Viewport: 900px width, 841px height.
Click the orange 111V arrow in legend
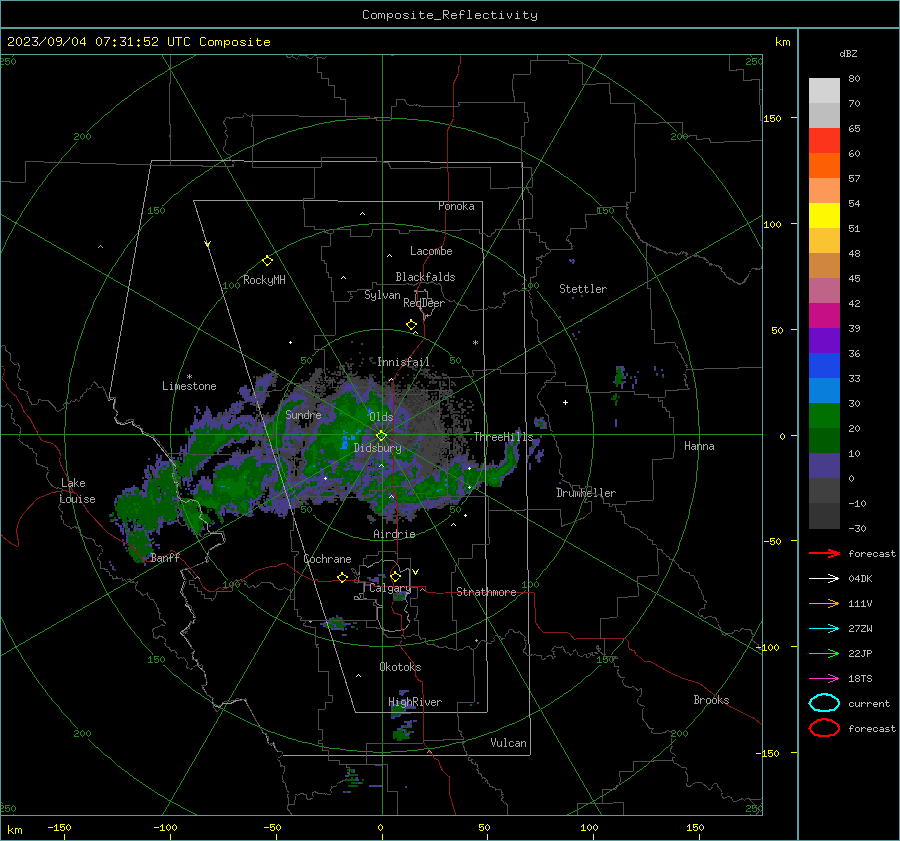(x=824, y=603)
